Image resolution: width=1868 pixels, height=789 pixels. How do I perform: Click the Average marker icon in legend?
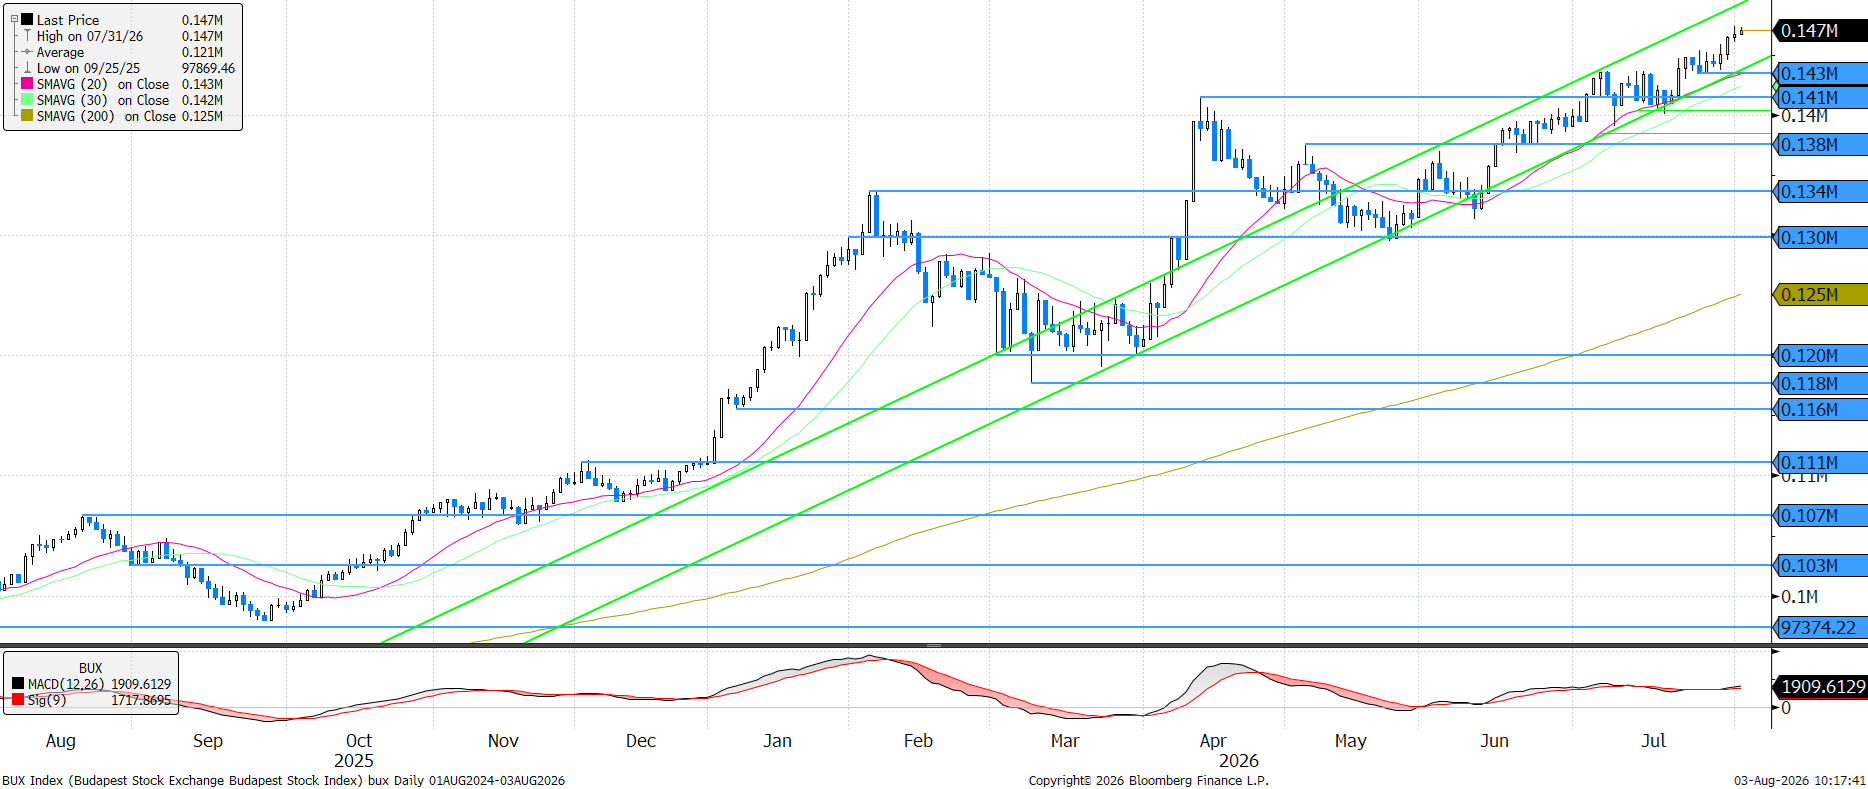point(27,52)
